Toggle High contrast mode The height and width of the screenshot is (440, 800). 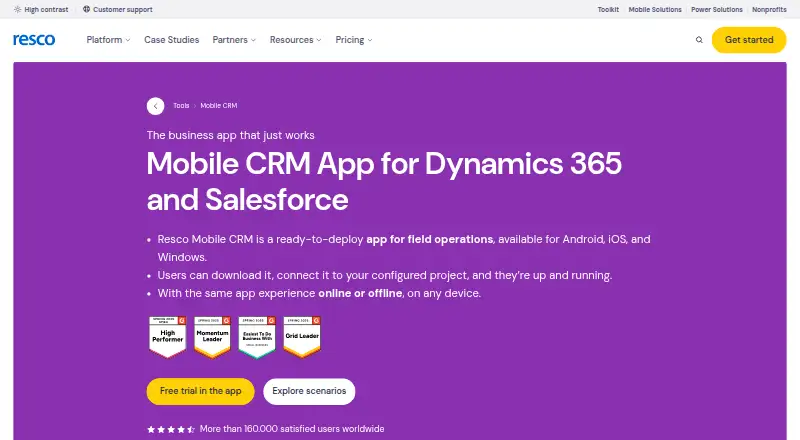[41, 9]
